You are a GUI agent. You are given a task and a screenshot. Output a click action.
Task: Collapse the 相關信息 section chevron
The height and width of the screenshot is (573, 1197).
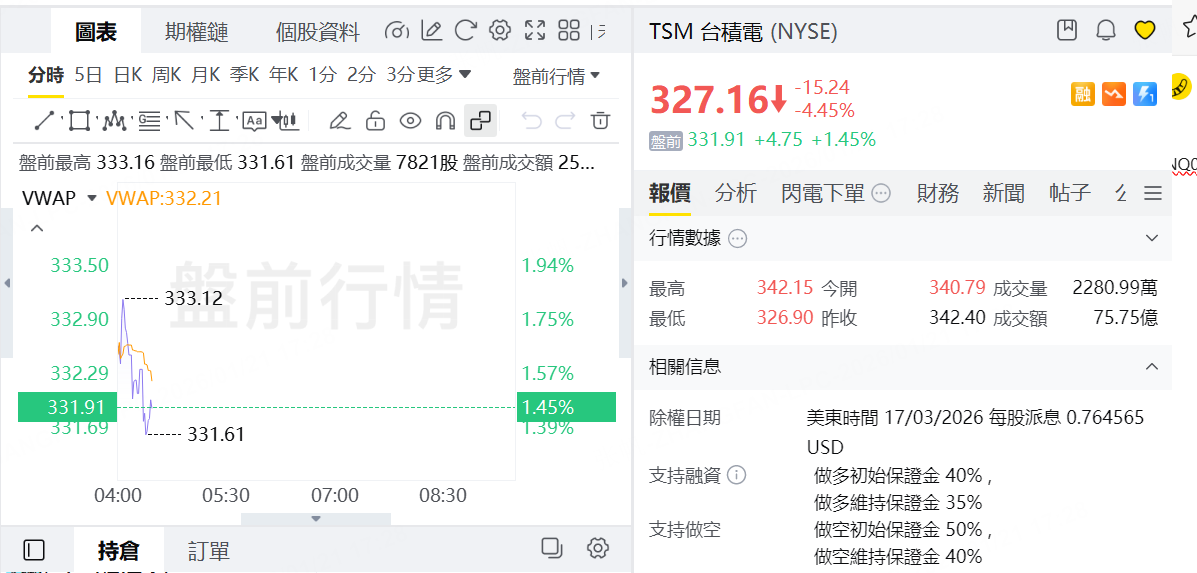1153,367
